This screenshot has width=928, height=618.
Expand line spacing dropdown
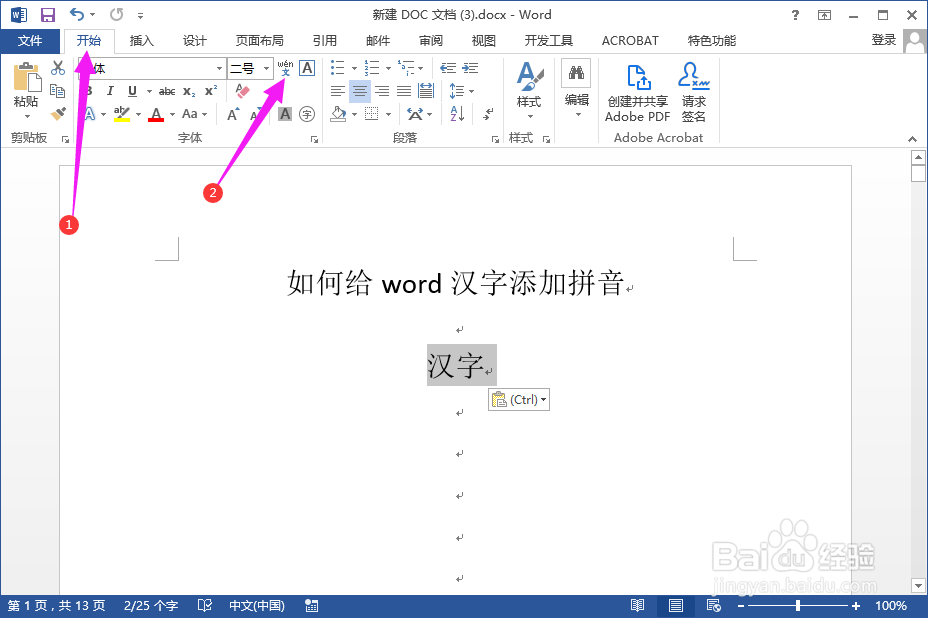tap(472, 91)
